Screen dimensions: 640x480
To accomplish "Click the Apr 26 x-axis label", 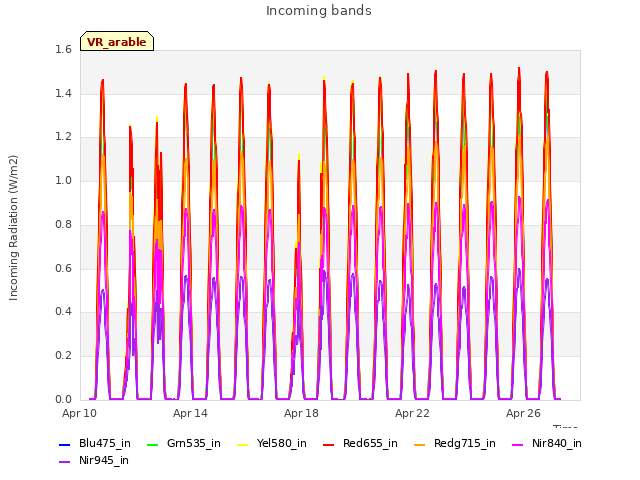I will coord(523,413).
